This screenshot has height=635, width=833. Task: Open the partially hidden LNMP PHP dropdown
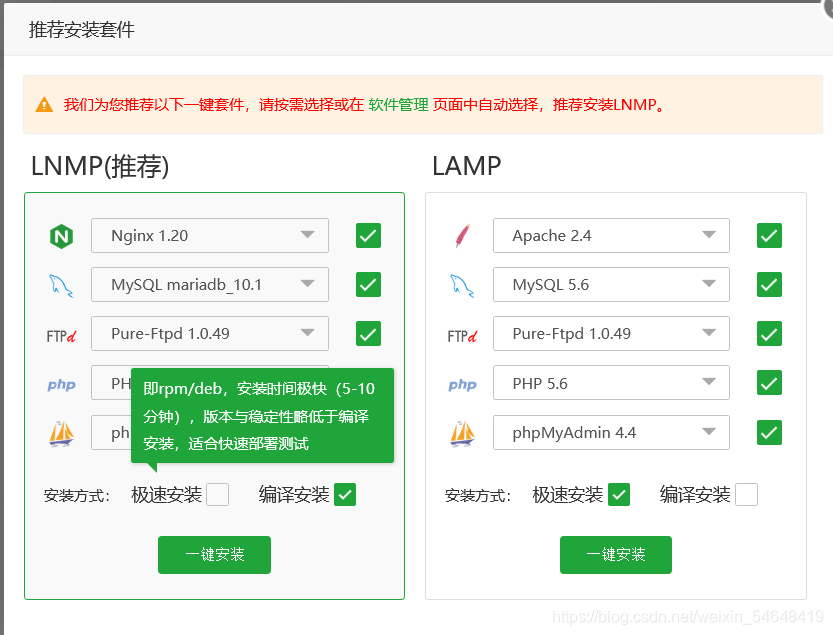111,383
